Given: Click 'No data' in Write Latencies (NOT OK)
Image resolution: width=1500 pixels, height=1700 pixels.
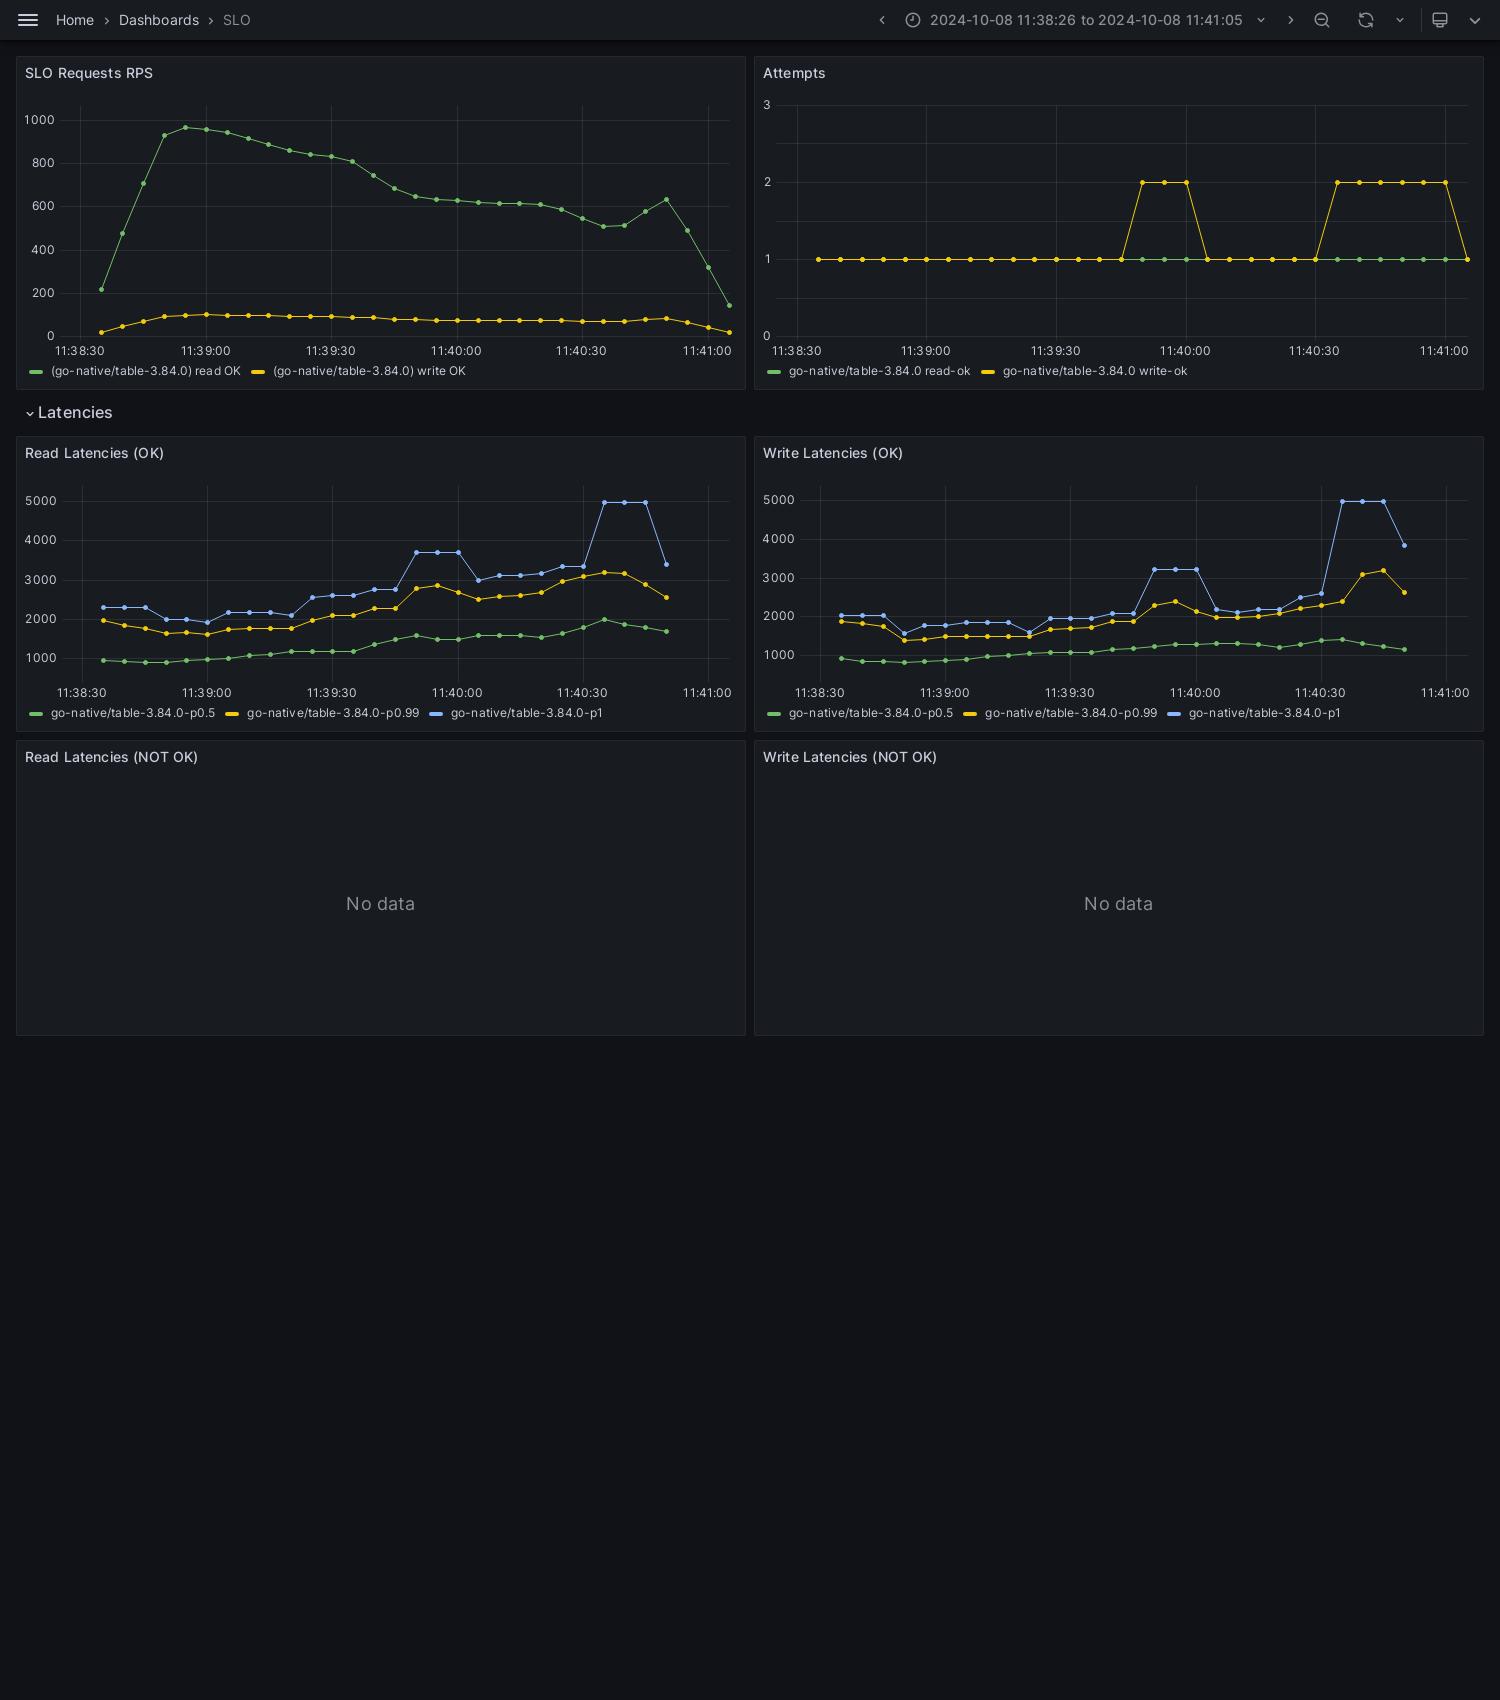Looking at the screenshot, I should pos(1118,904).
